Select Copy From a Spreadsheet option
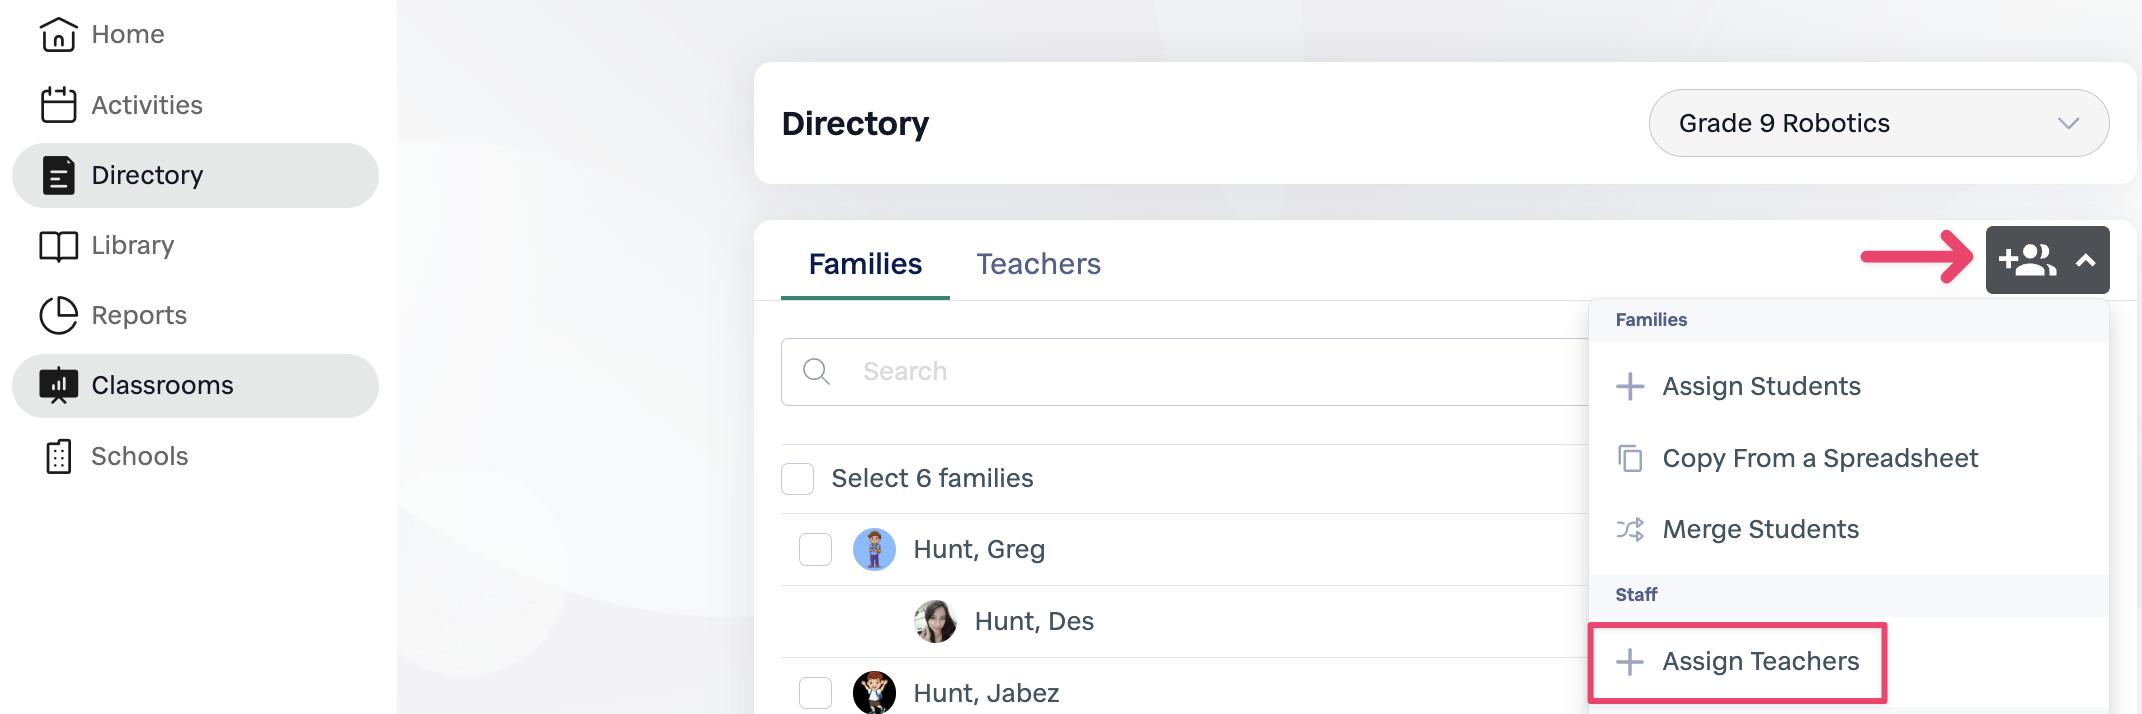2142x714 pixels. (1819, 459)
